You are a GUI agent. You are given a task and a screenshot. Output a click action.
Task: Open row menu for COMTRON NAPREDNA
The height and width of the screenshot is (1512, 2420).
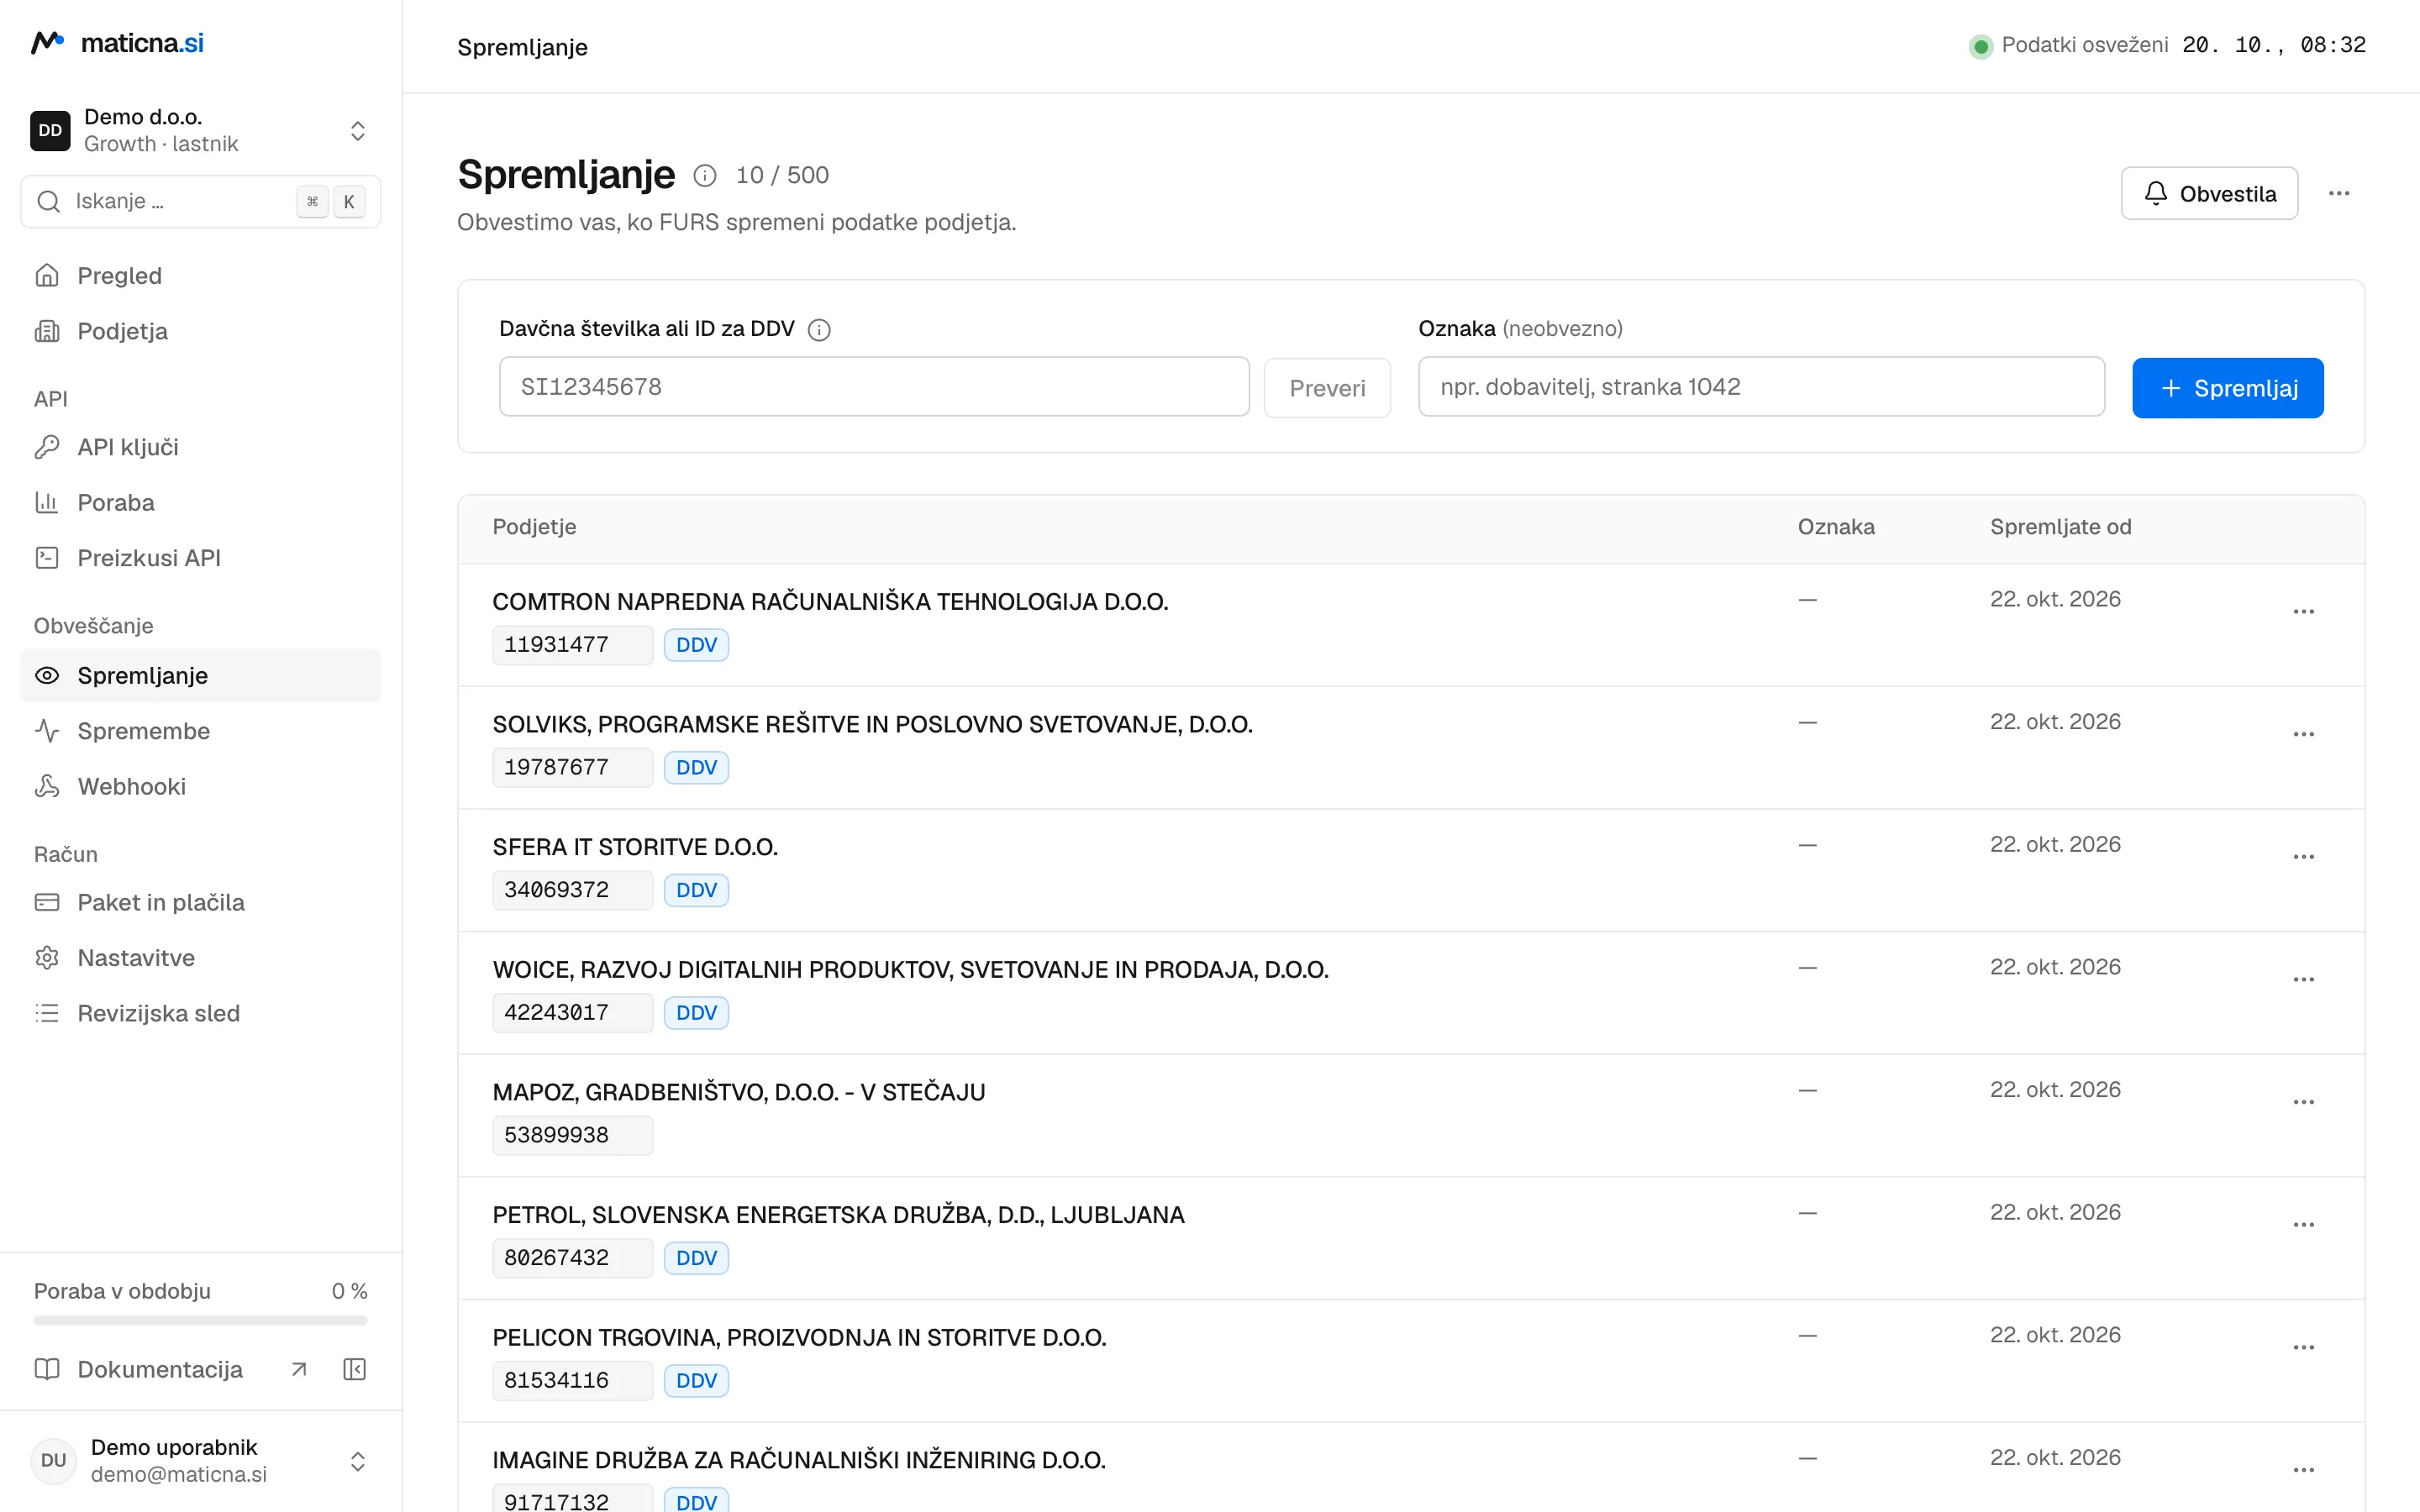pos(2304,612)
